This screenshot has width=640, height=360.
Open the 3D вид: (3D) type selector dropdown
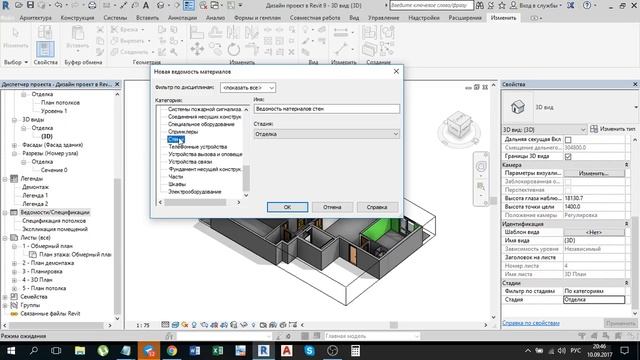(544, 129)
